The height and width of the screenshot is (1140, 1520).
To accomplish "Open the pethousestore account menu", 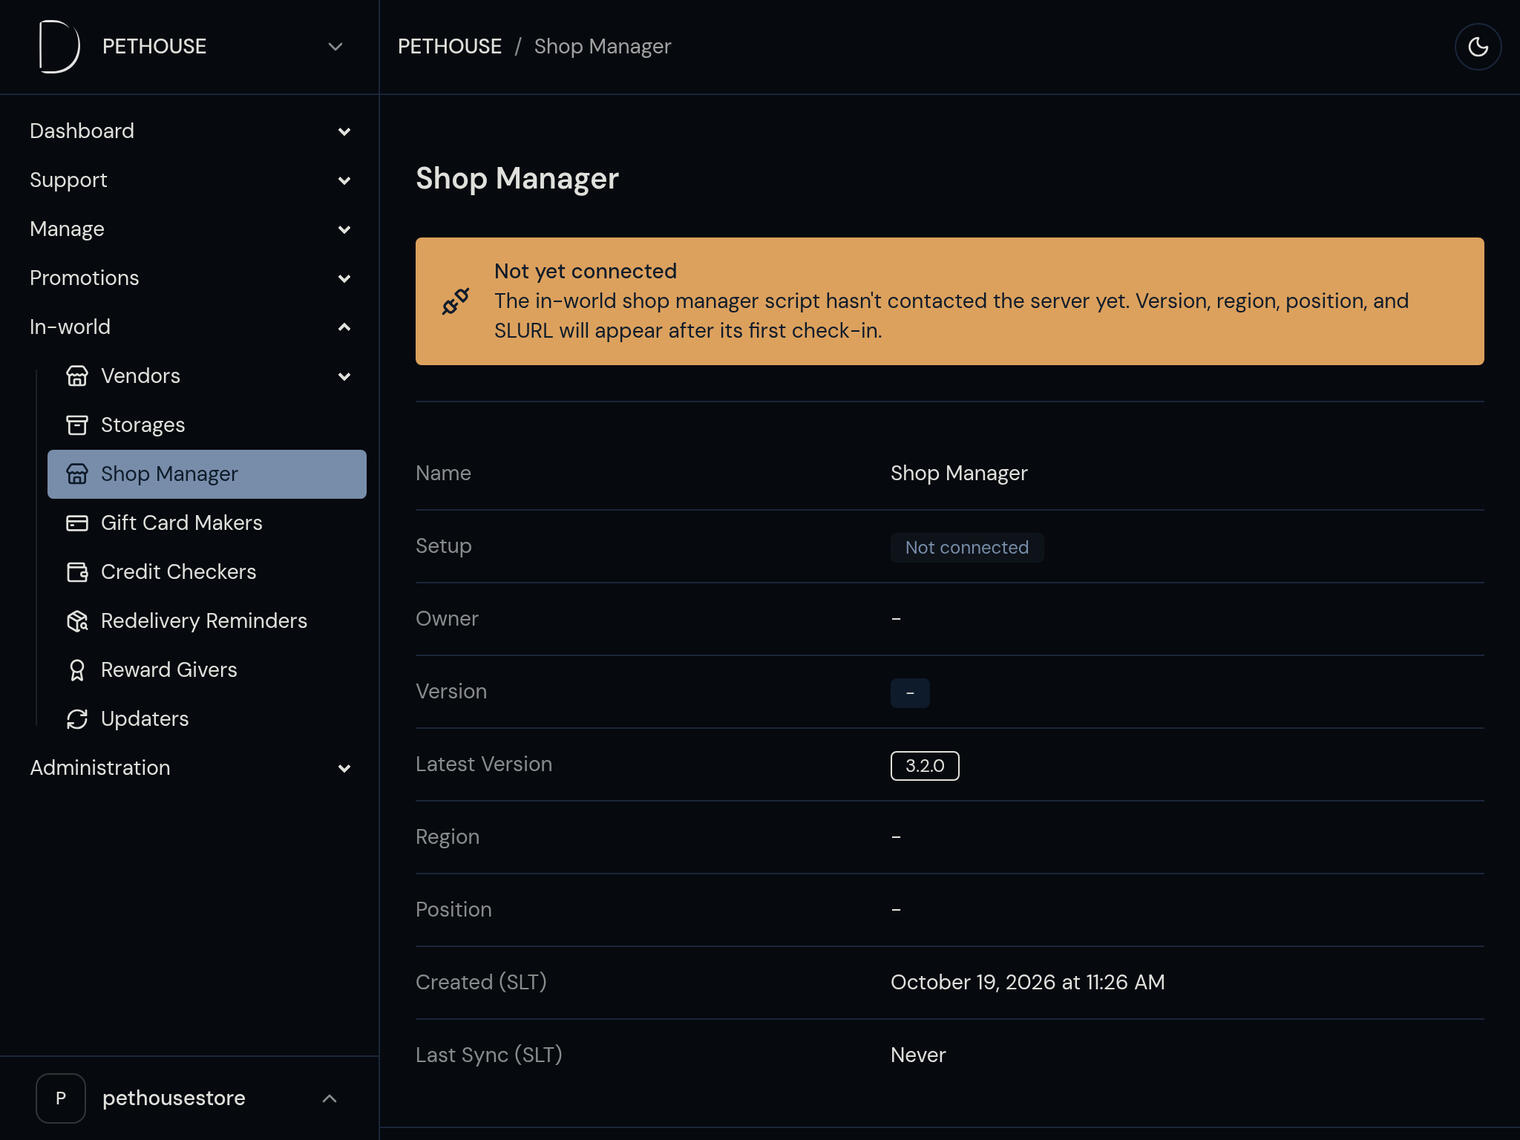I will (x=190, y=1098).
